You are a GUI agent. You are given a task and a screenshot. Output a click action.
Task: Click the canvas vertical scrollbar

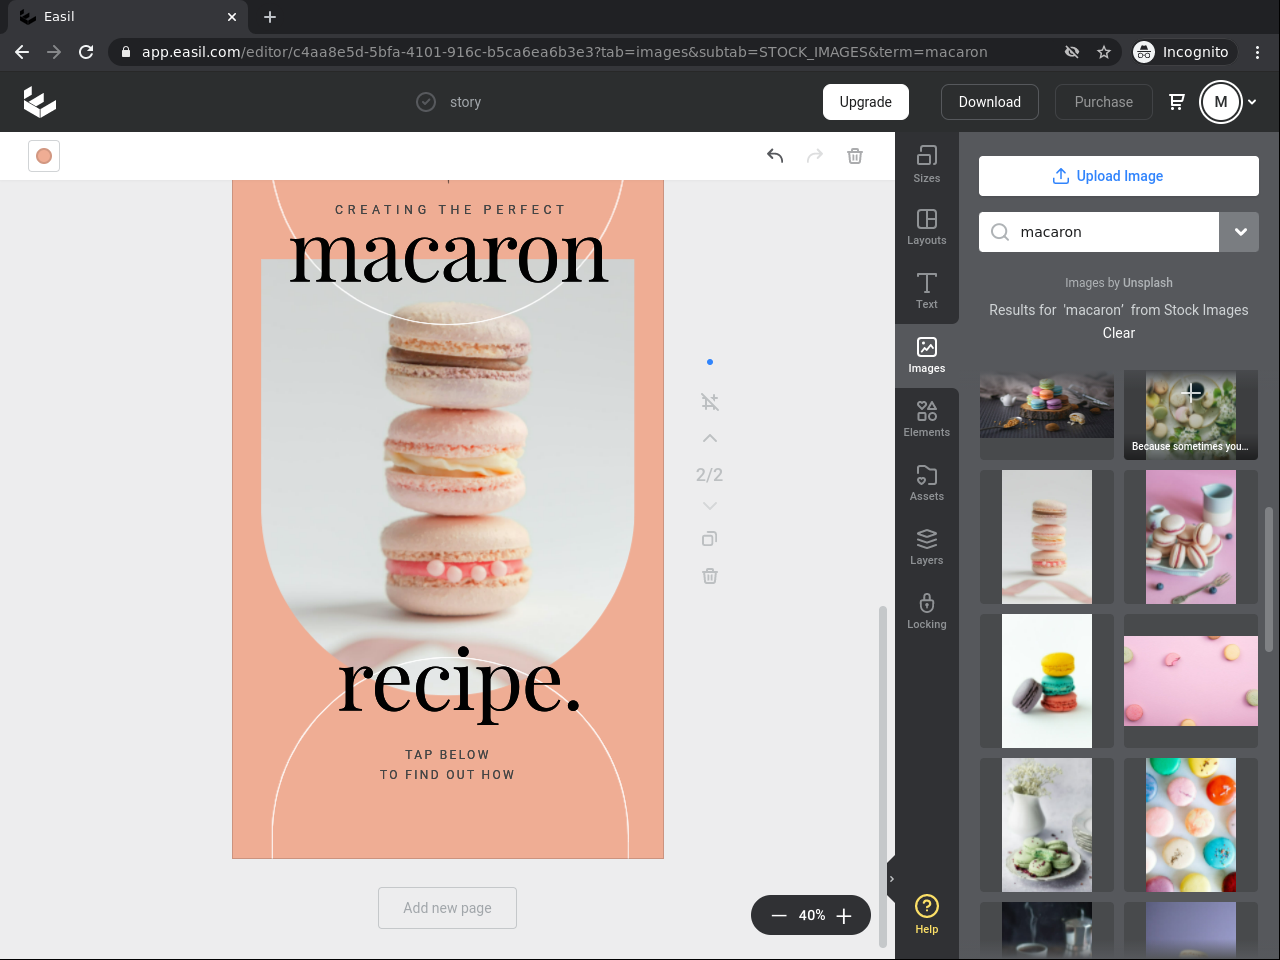pos(882,775)
